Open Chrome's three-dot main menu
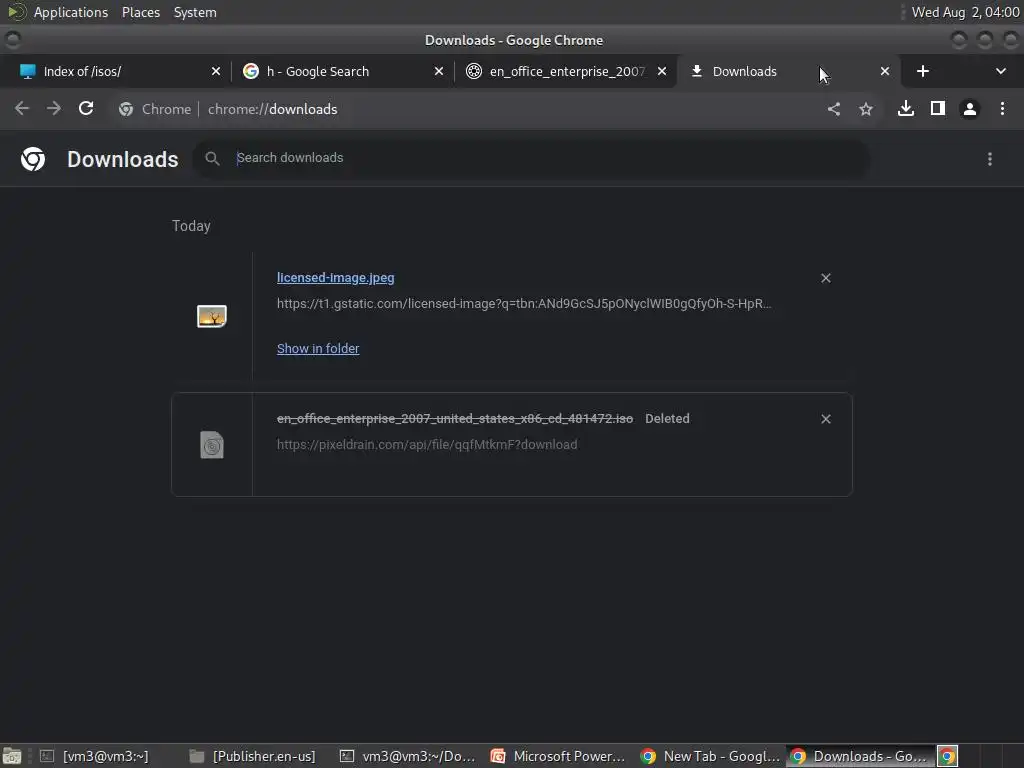1024x768 pixels. pyautogui.click(x=1002, y=108)
